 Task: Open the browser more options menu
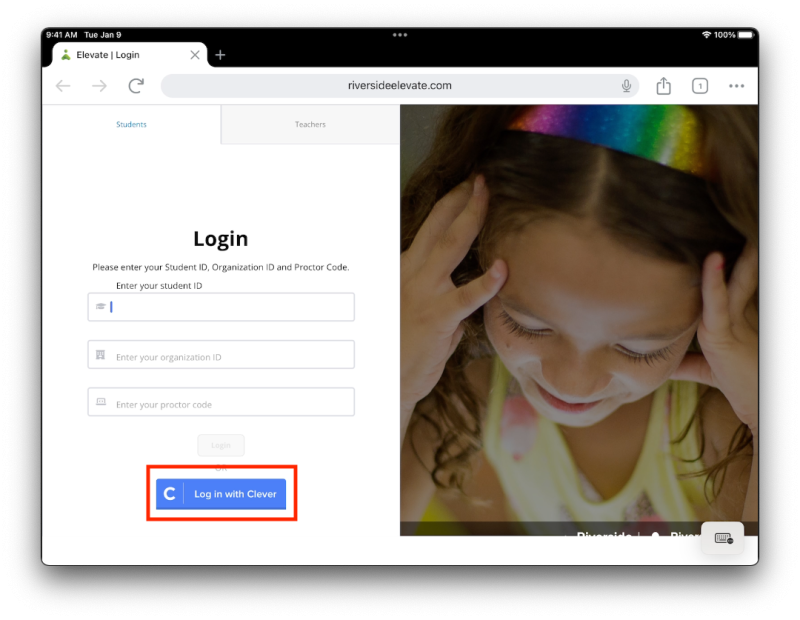click(x=736, y=86)
